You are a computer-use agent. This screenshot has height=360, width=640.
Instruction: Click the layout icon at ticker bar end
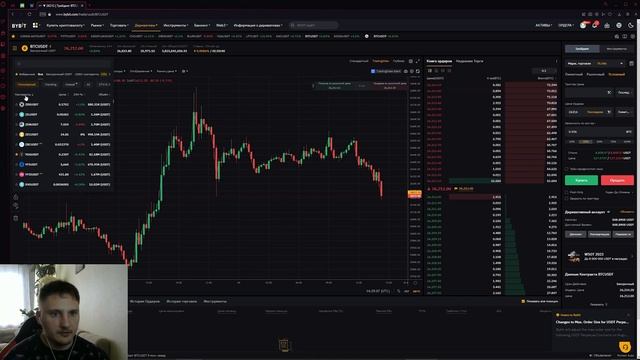coord(624,36)
